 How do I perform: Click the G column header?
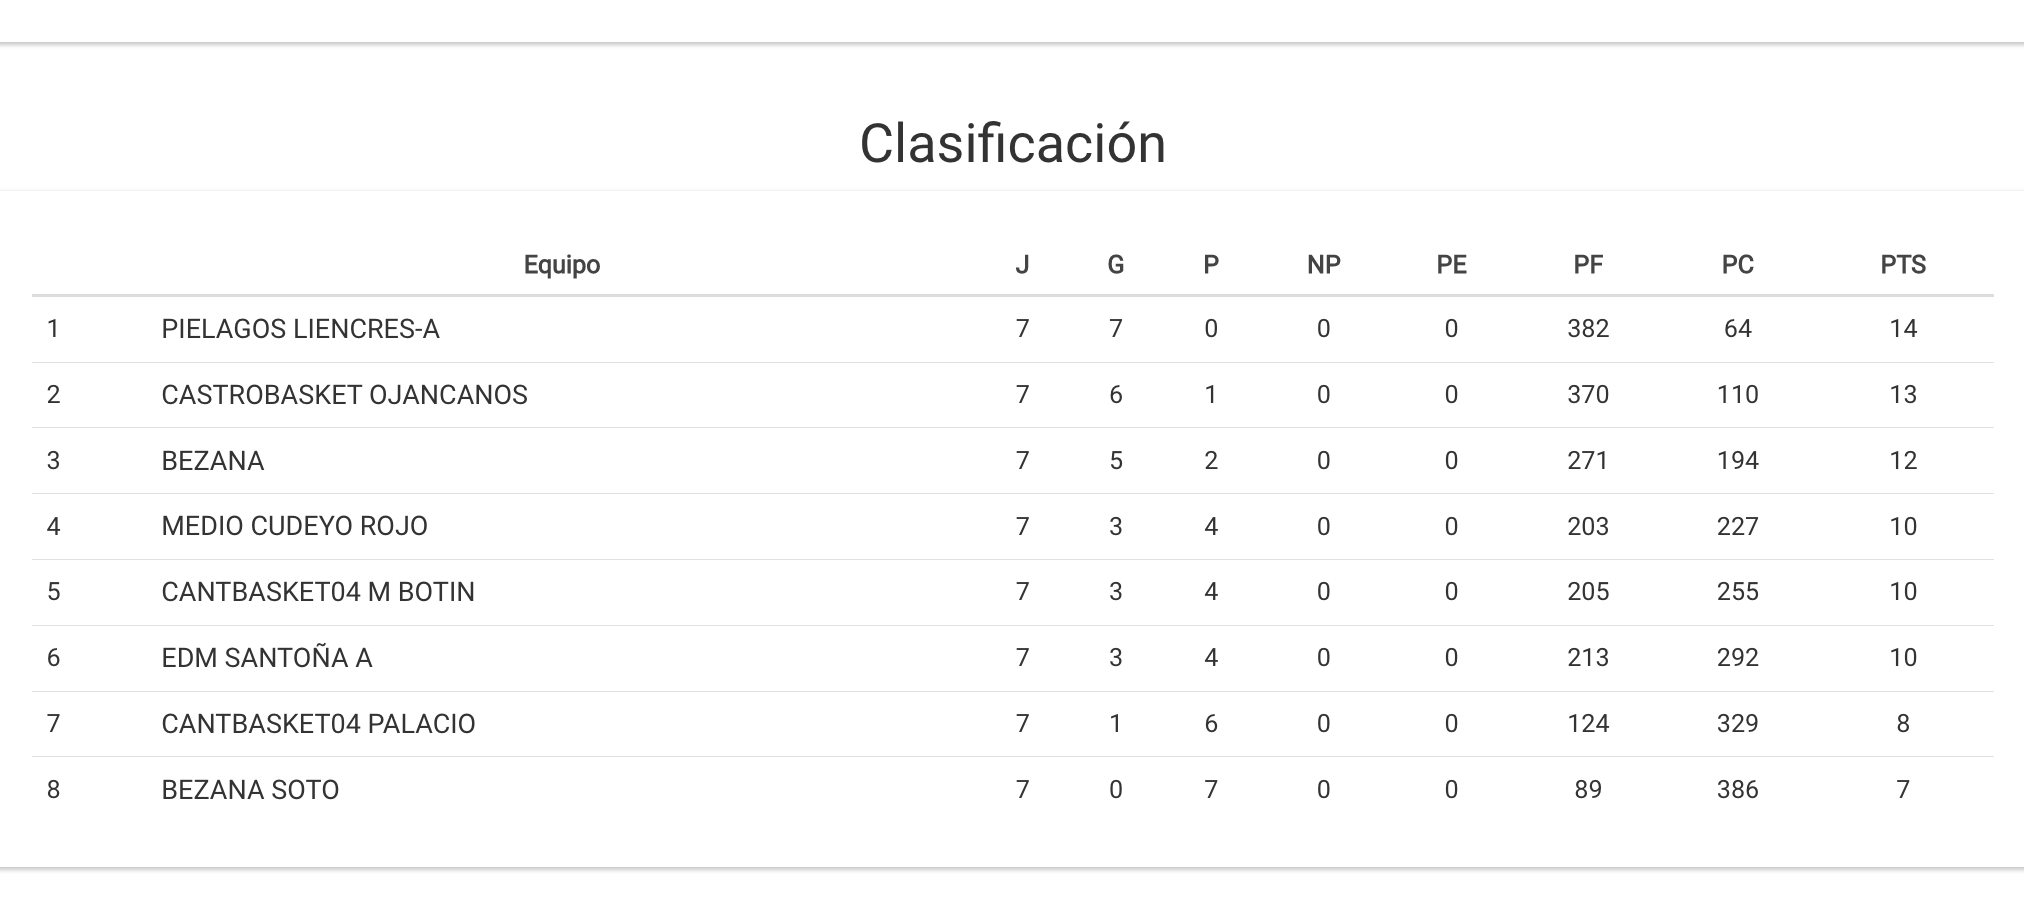[1115, 265]
